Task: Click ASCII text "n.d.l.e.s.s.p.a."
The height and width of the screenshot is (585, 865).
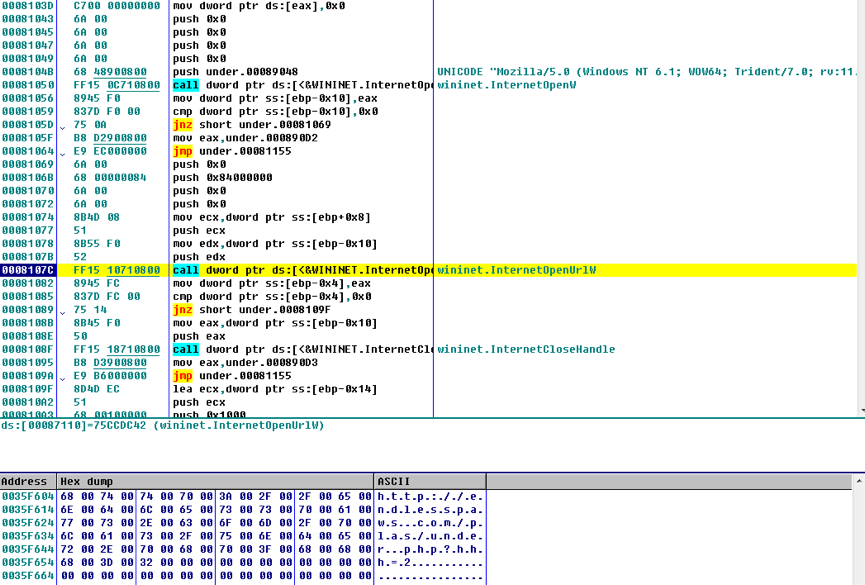Action: click(430, 509)
